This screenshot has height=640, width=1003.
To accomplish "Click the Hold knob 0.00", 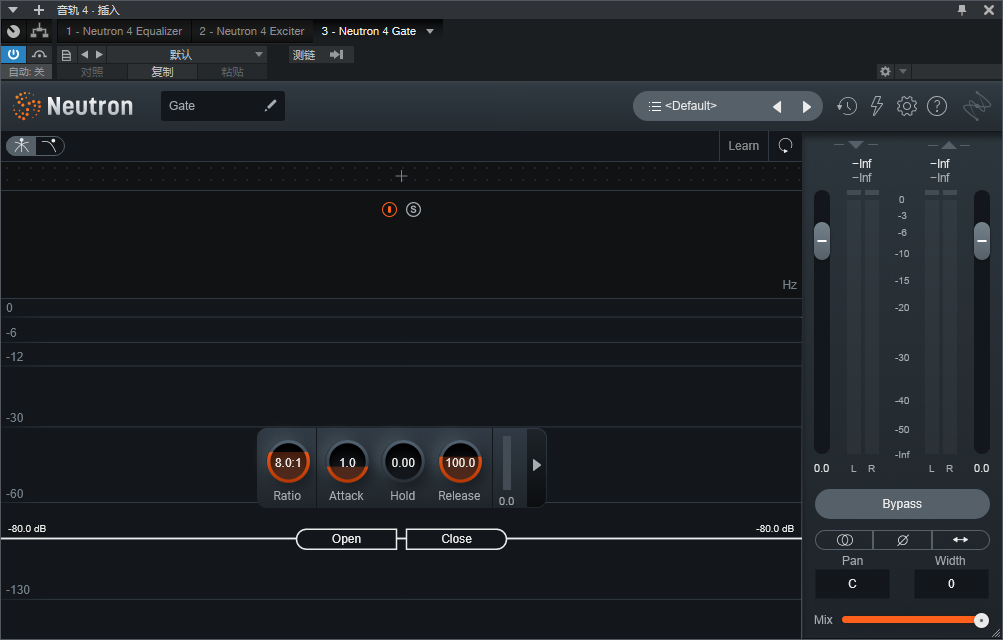I will (403, 462).
